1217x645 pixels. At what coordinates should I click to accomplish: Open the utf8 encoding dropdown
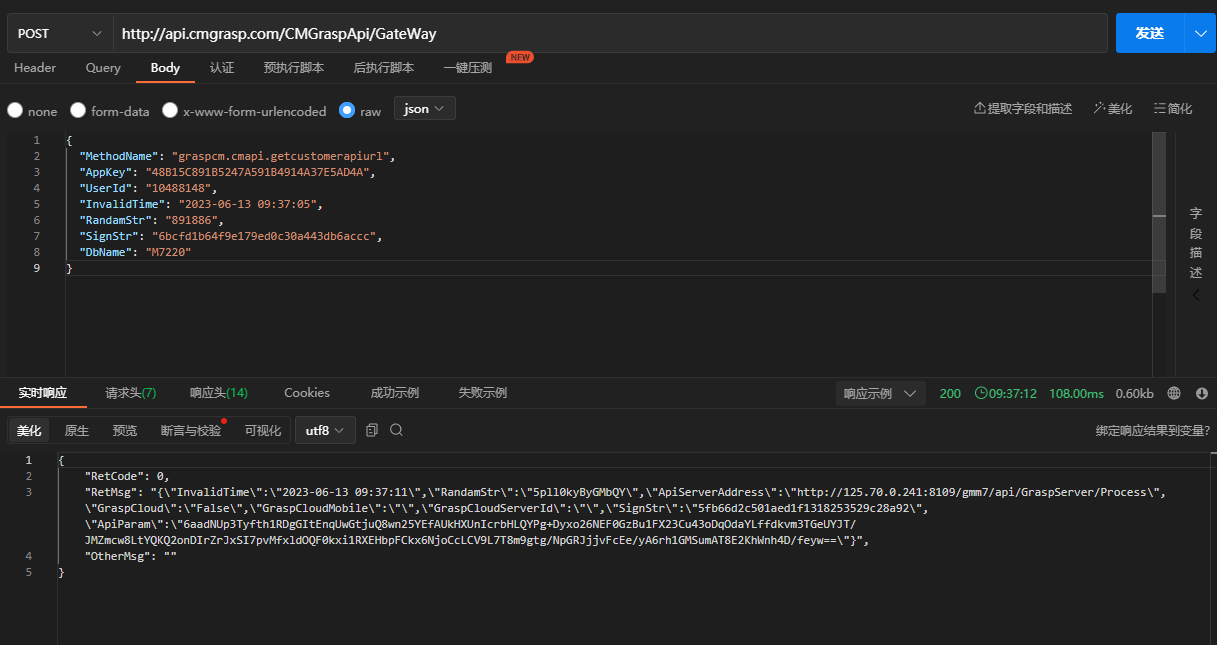click(325, 430)
